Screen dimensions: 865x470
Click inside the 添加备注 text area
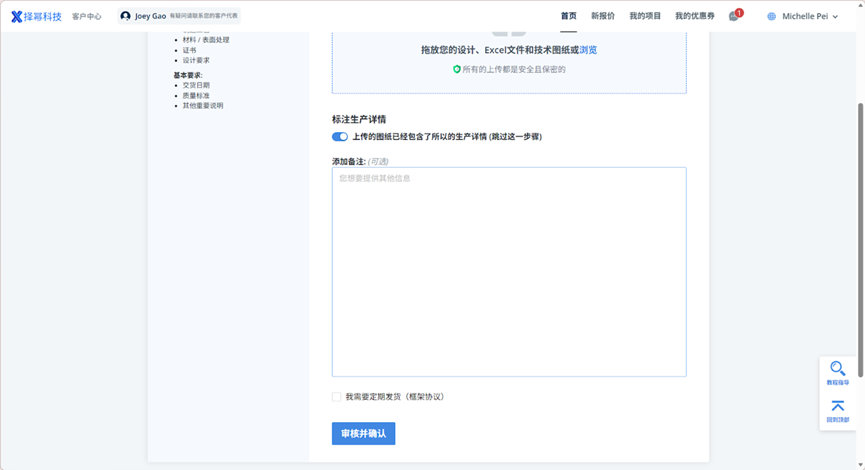coord(508,271)
